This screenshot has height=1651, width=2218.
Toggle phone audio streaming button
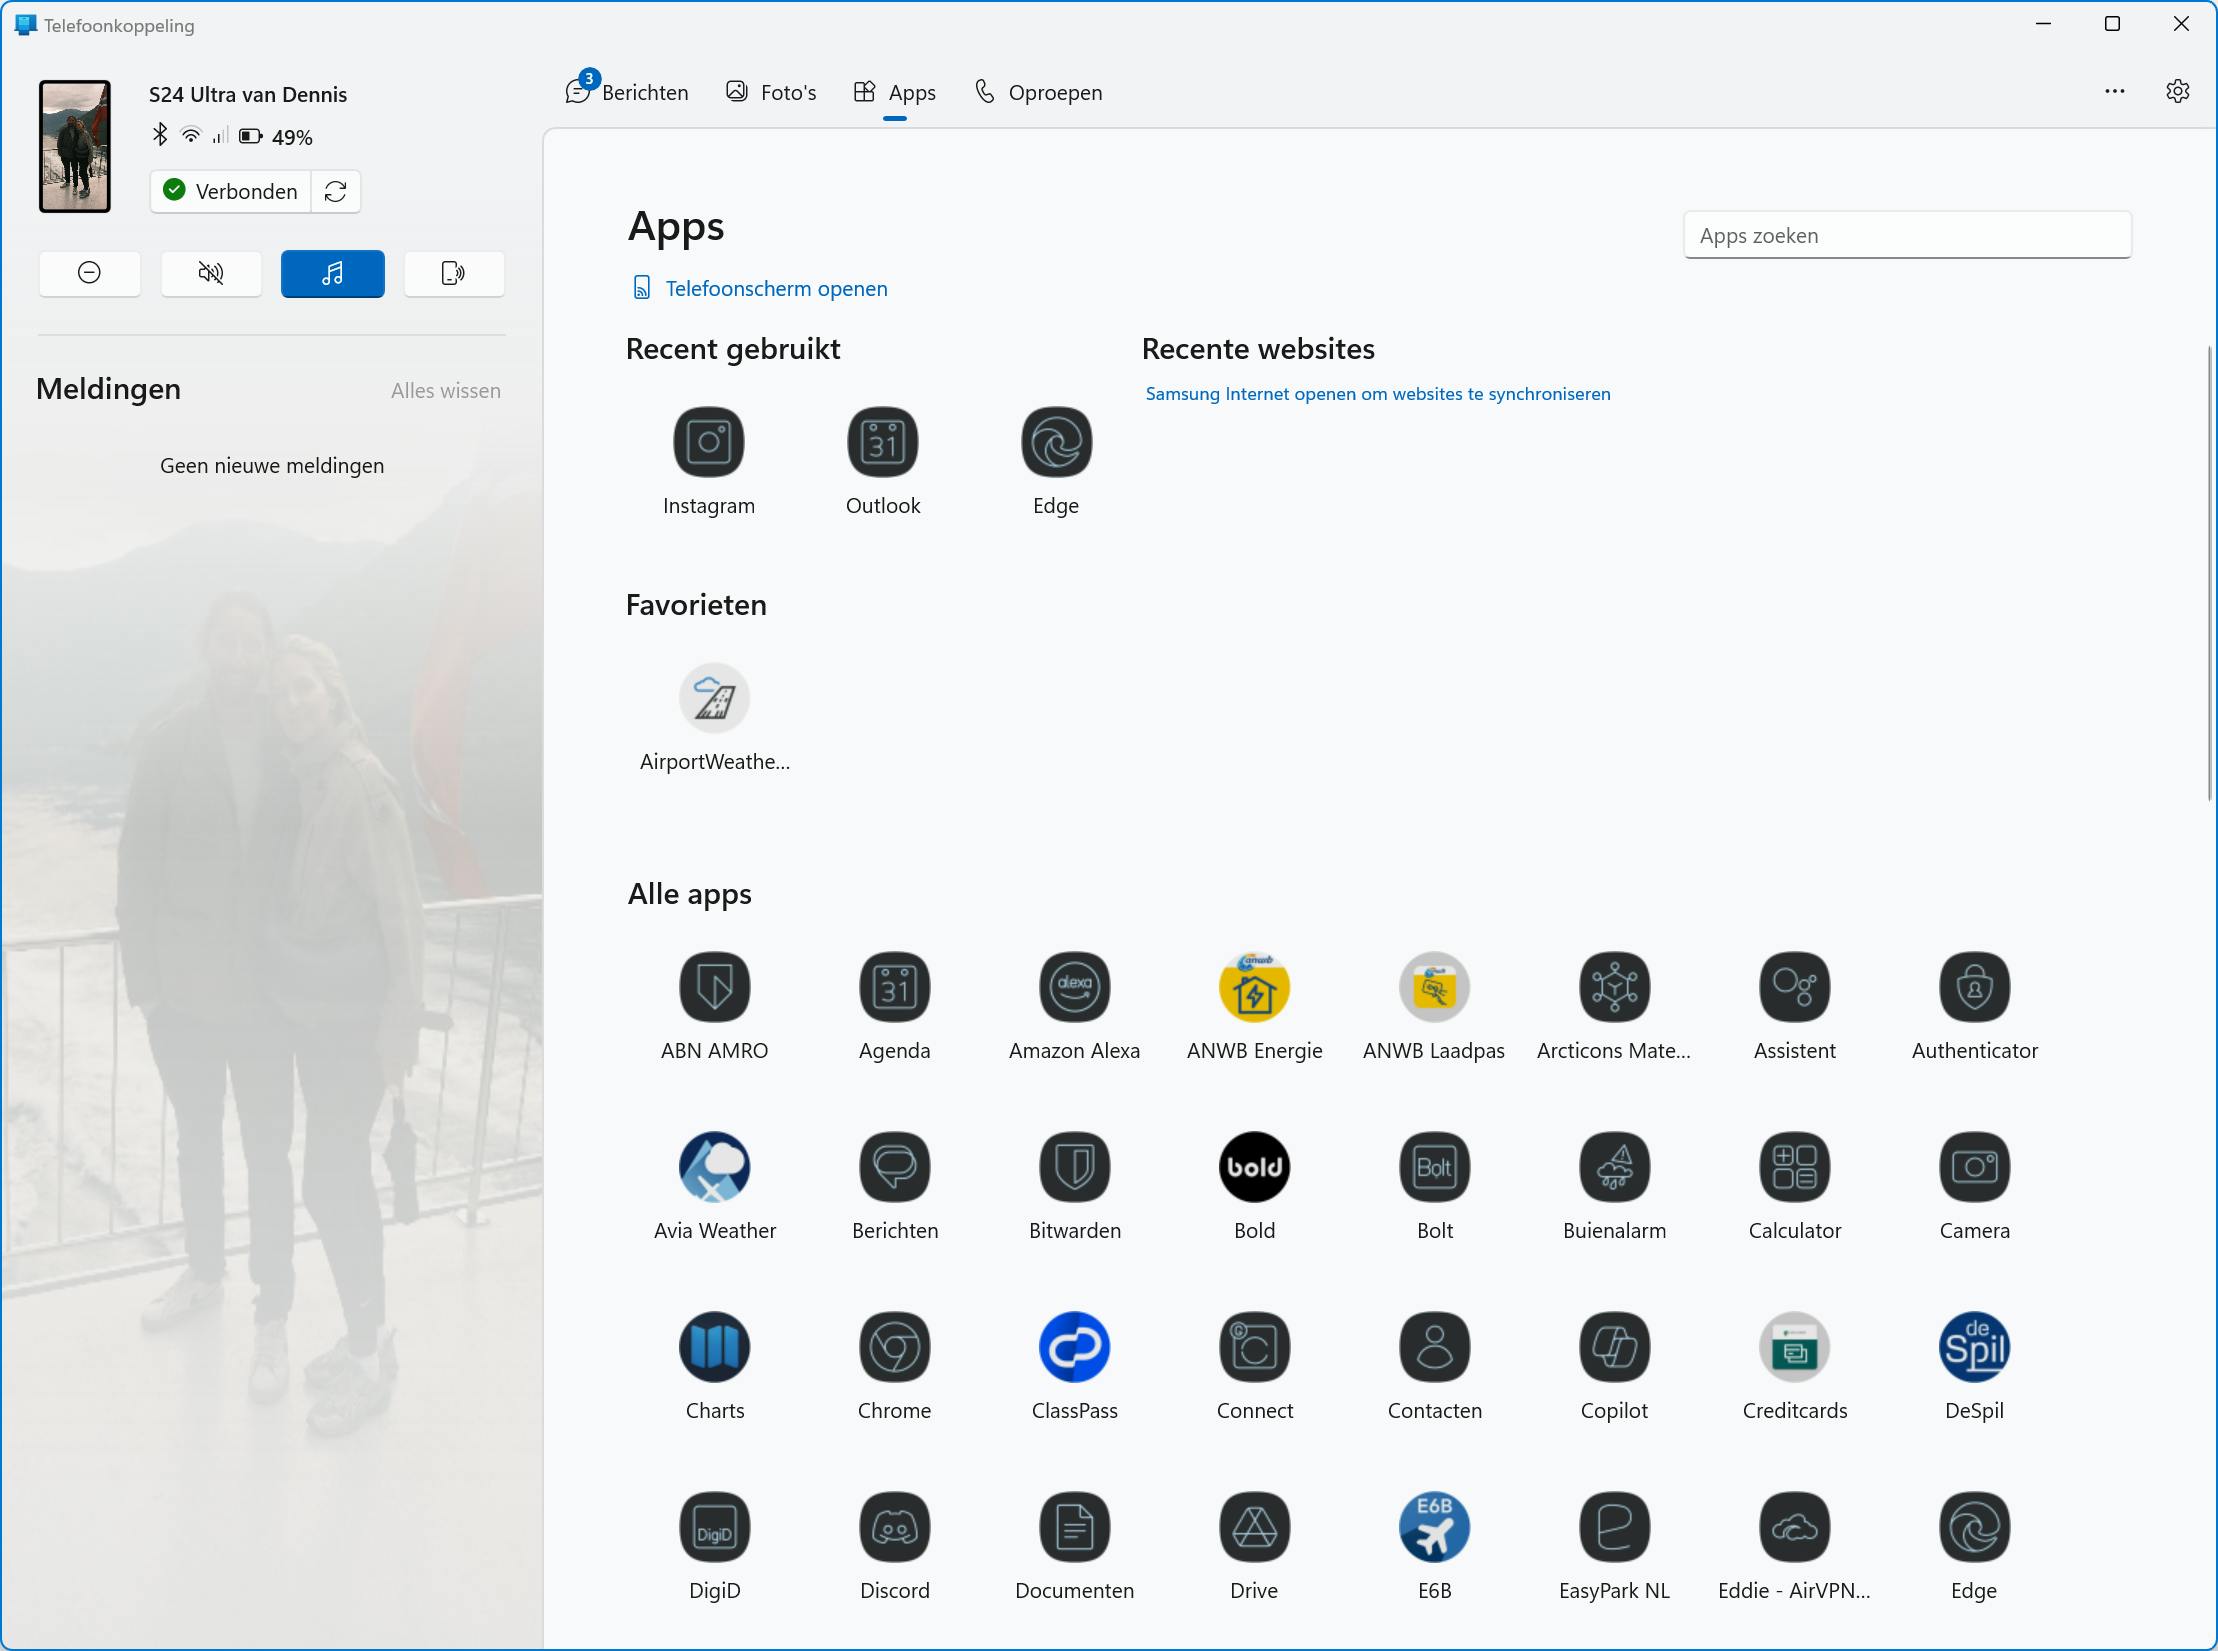[x=453, y=273]
